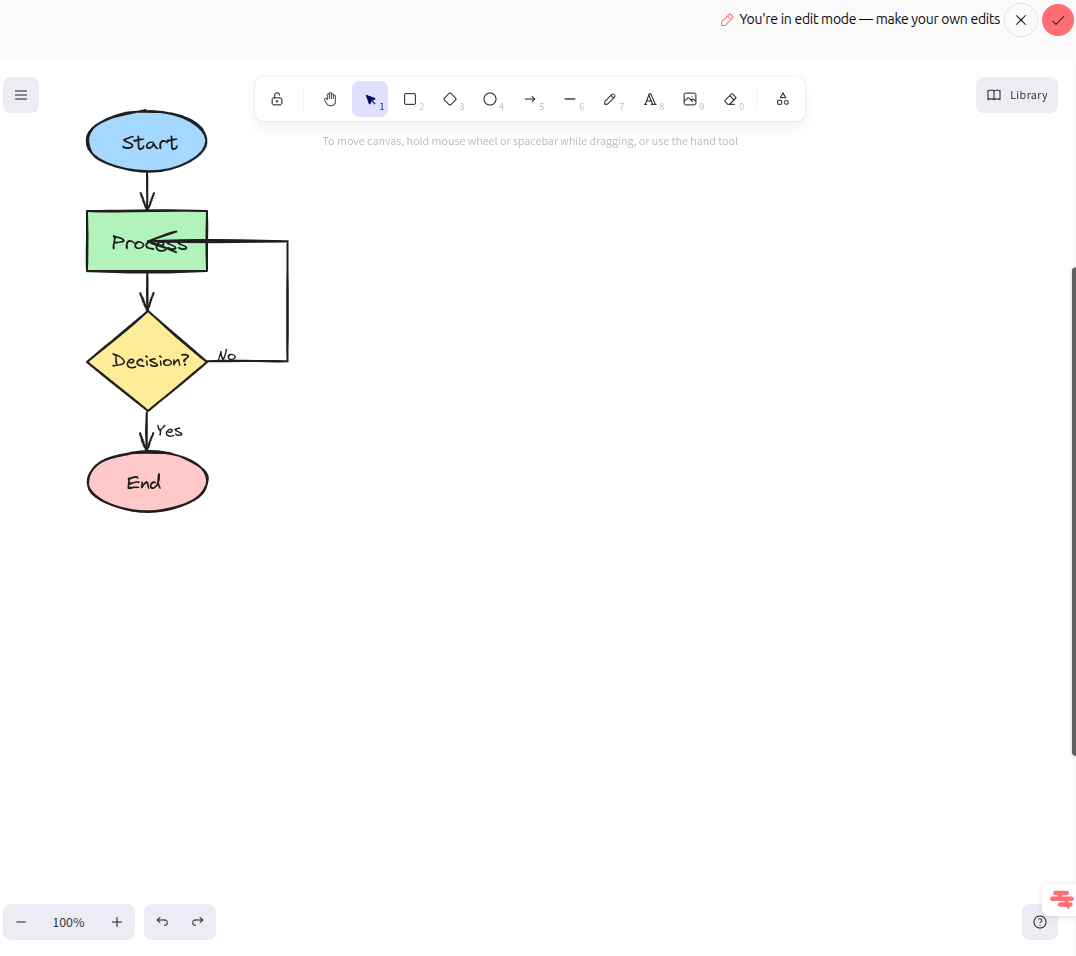Select the Hand panning tool
This screenshot has width=1076, height=956.
pyautogui.click(x=330, y=100)
